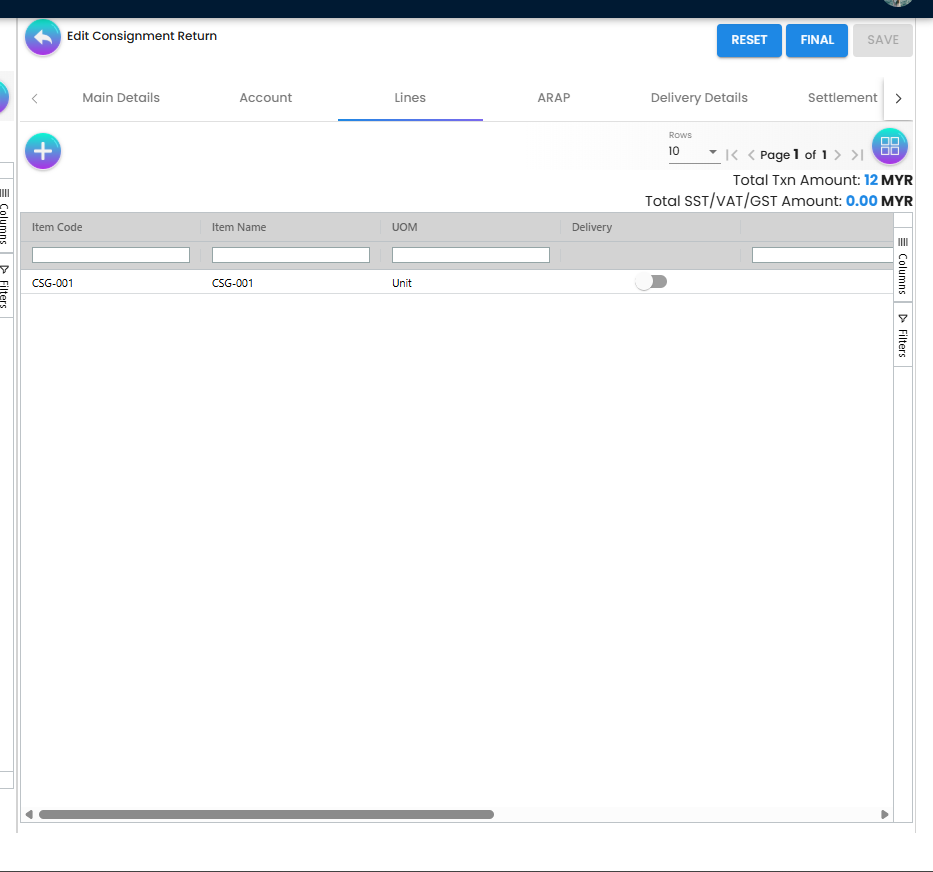Jump to last page using the >| icon
This screenshot has height=872, width=933.
(857, 154)
